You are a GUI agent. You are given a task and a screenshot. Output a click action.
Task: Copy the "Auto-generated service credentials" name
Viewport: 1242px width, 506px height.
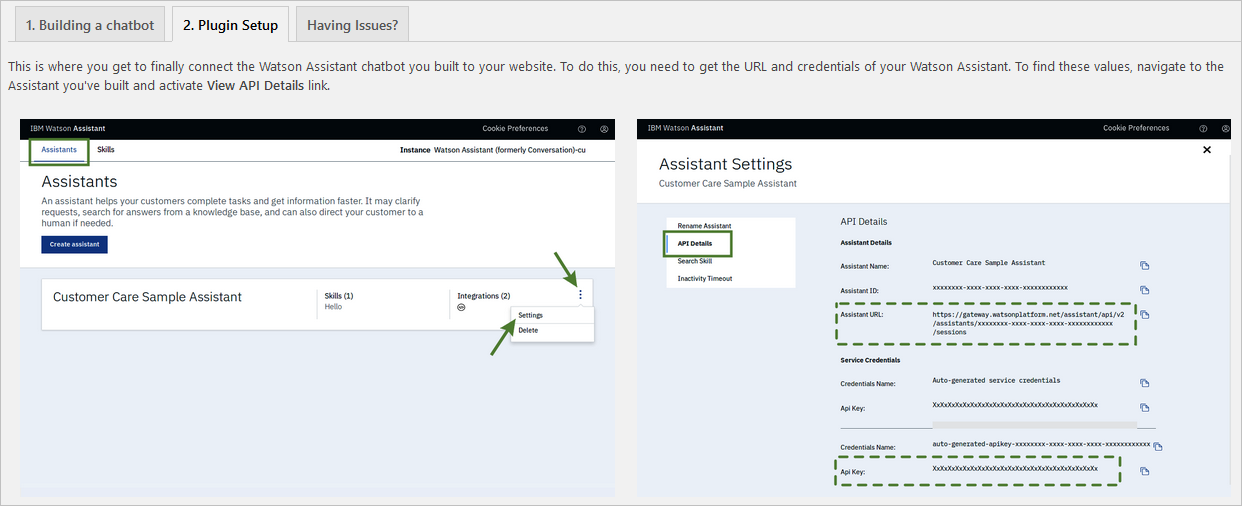tap(1145, 383)
